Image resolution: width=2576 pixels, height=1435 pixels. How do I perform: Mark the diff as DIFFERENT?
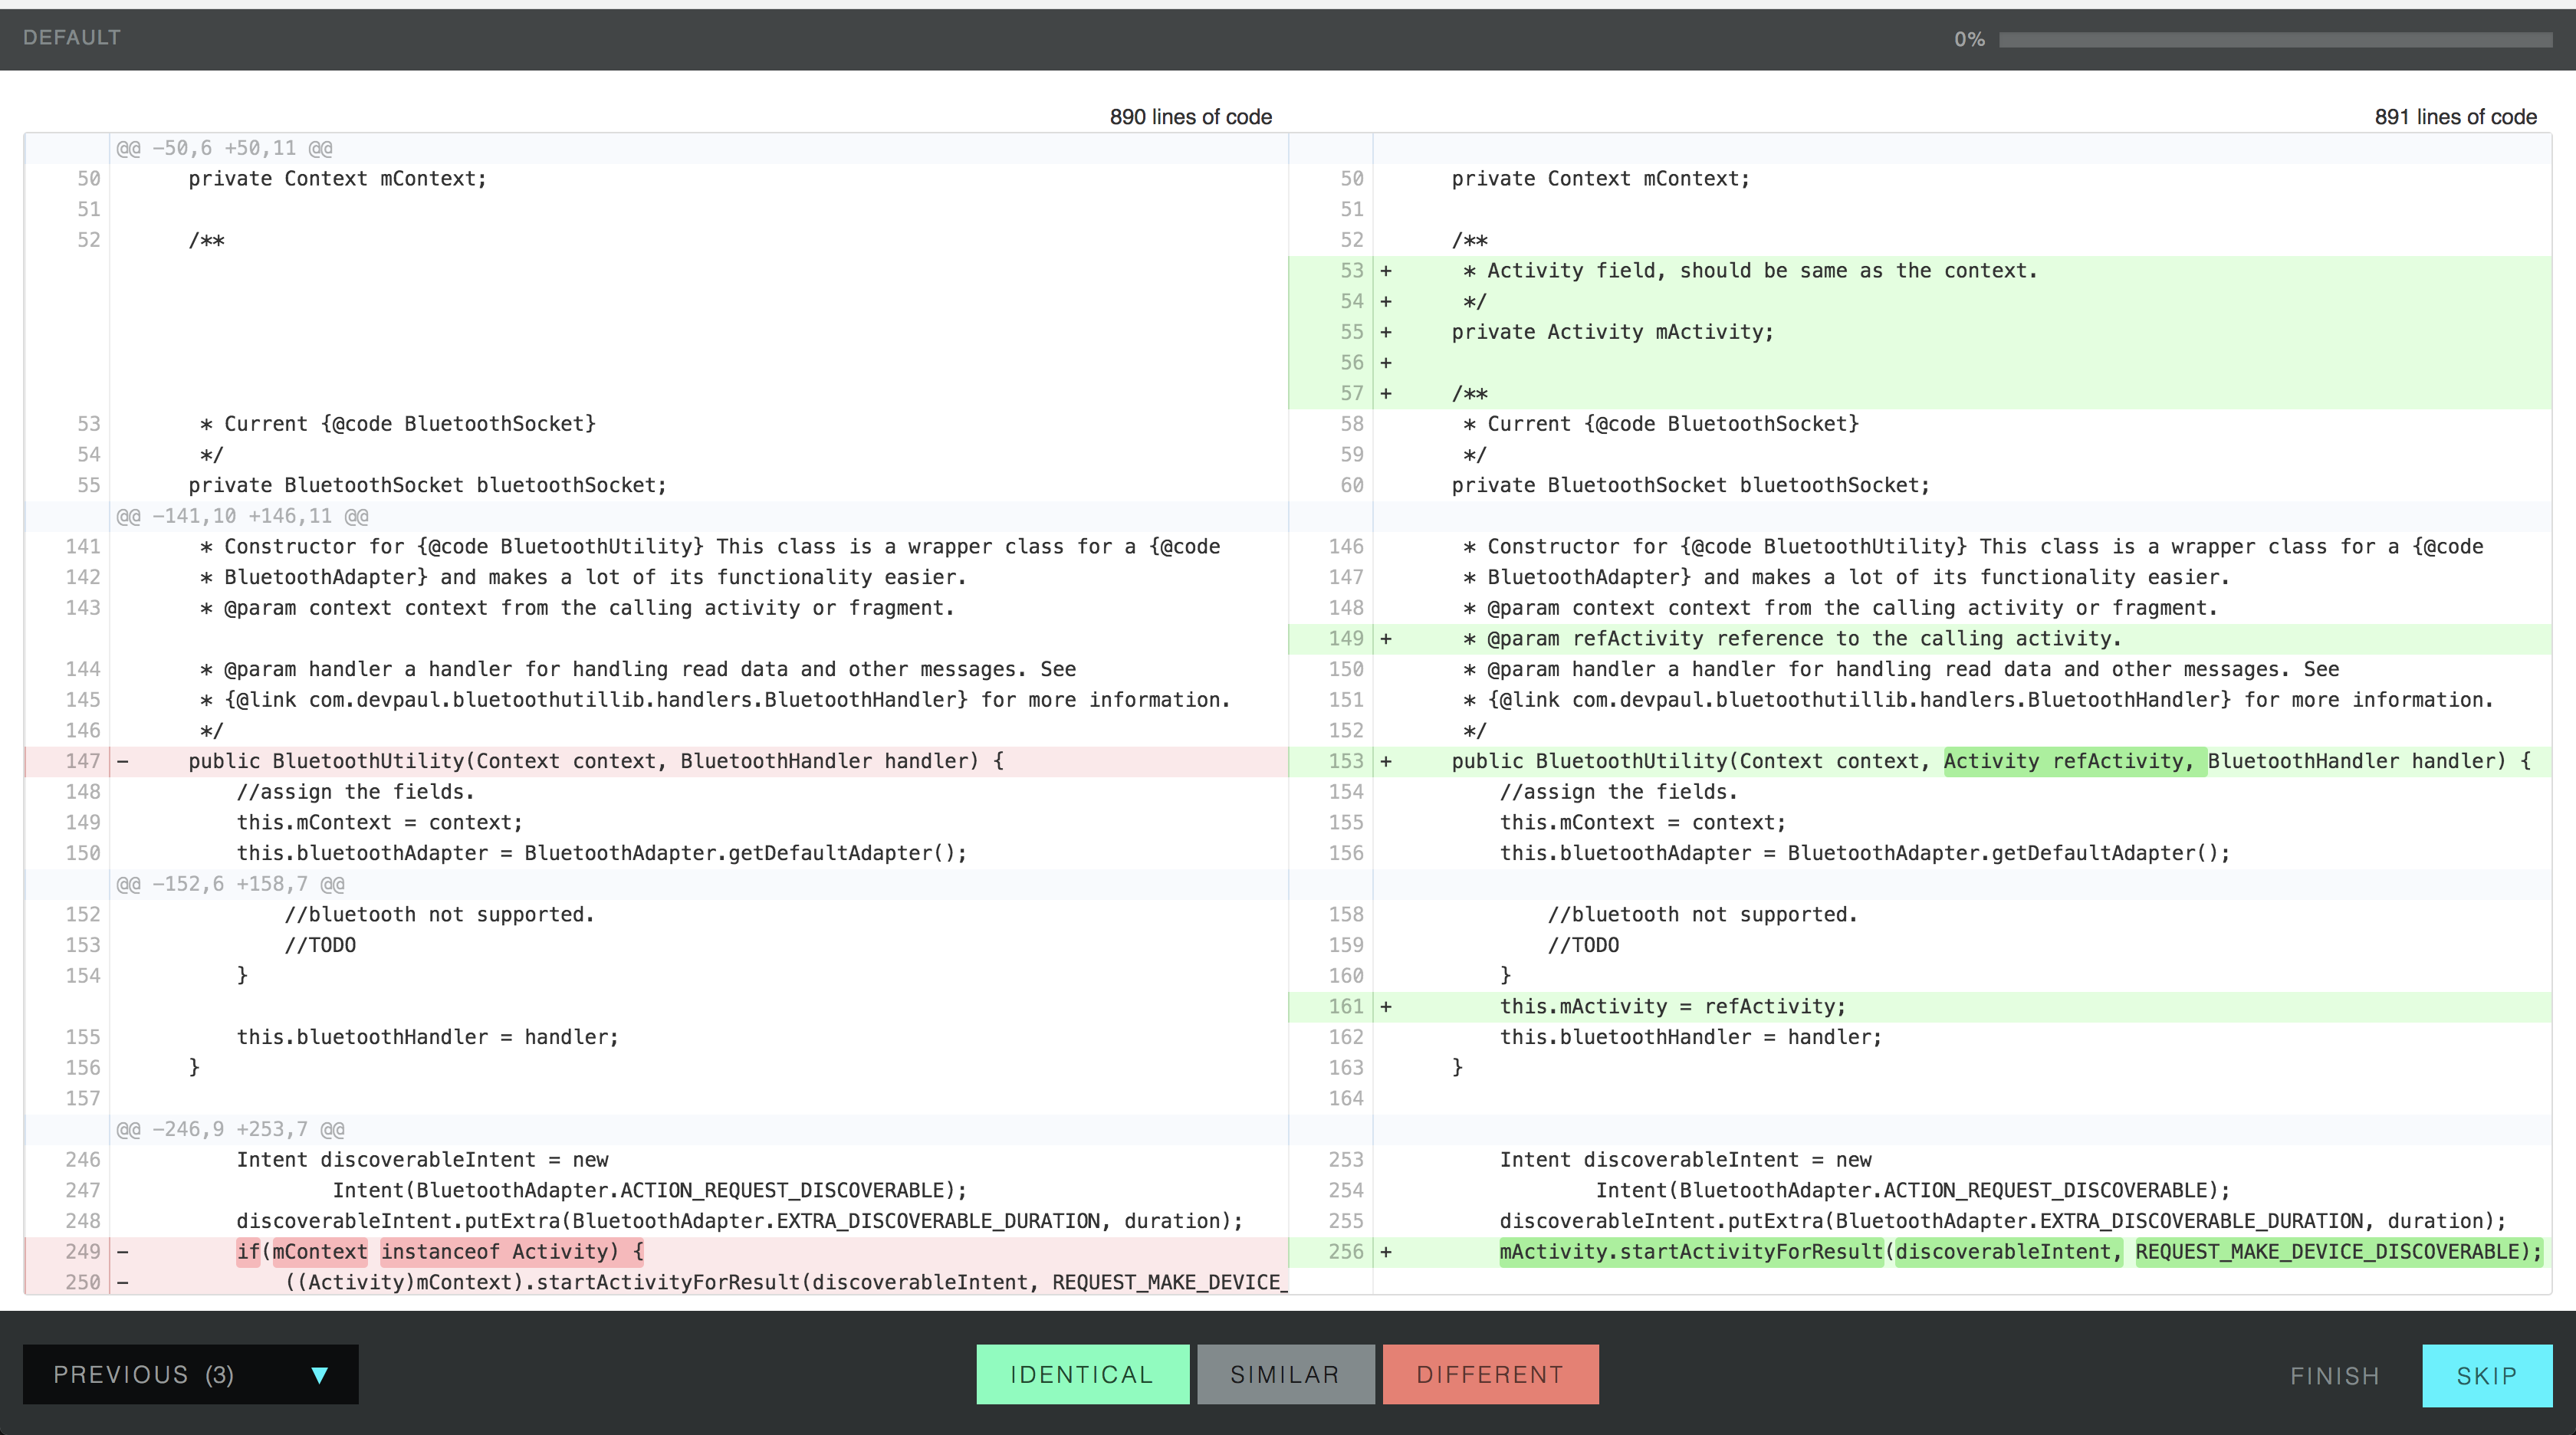tap(1490, 1374)
